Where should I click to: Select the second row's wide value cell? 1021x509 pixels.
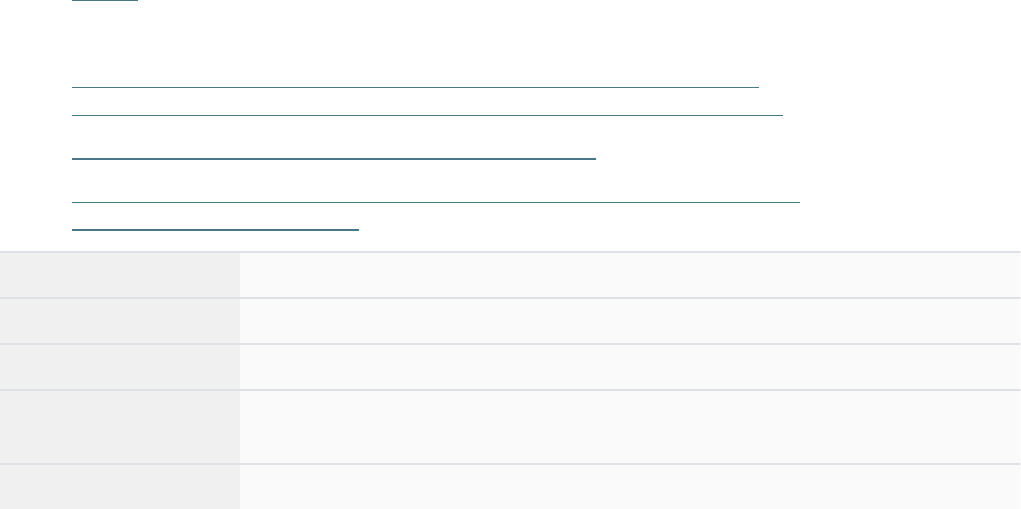[629, 321]
